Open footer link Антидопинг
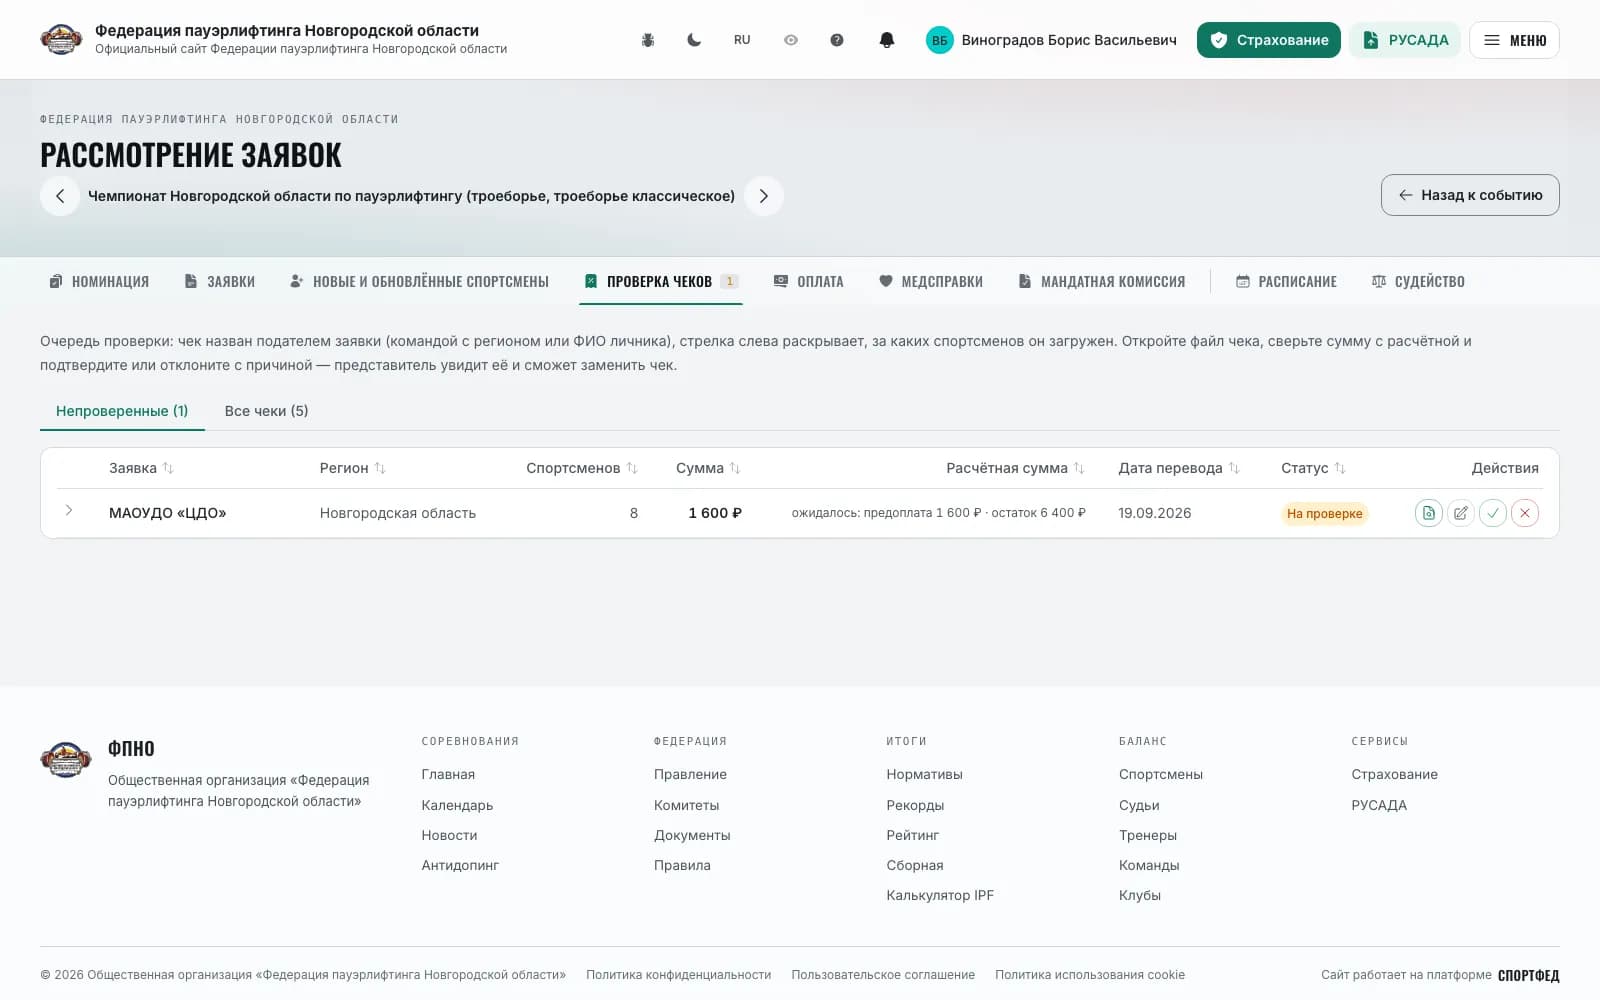Viewport: 1600px width, 1000px height. click(x=460, y=865)
